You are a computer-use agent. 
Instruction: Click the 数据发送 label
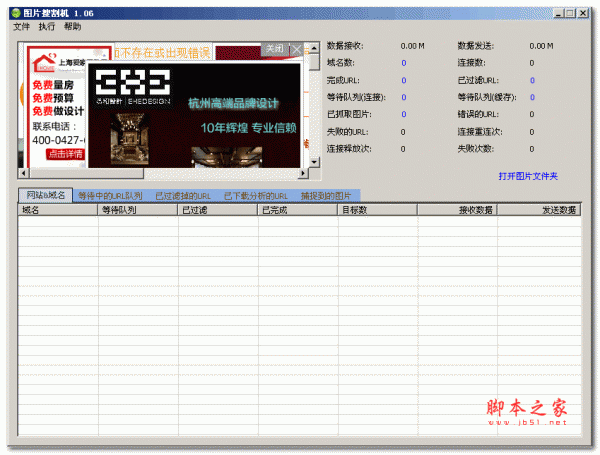coord(476,46)
